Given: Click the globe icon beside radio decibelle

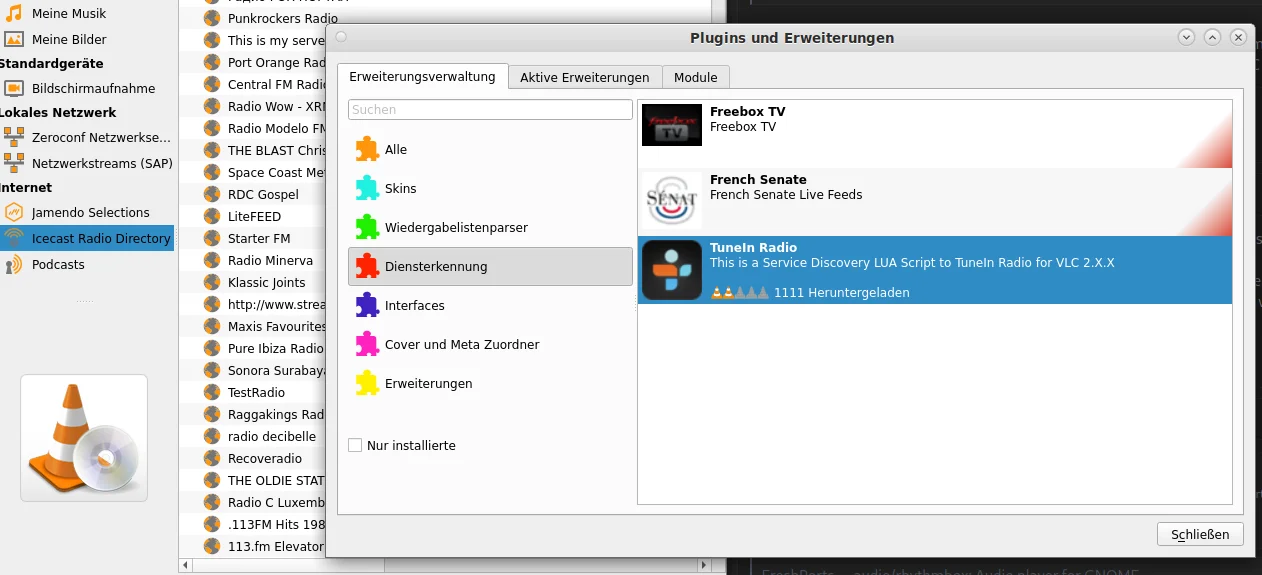Looking at the screenshot, I should coord(211,436).
